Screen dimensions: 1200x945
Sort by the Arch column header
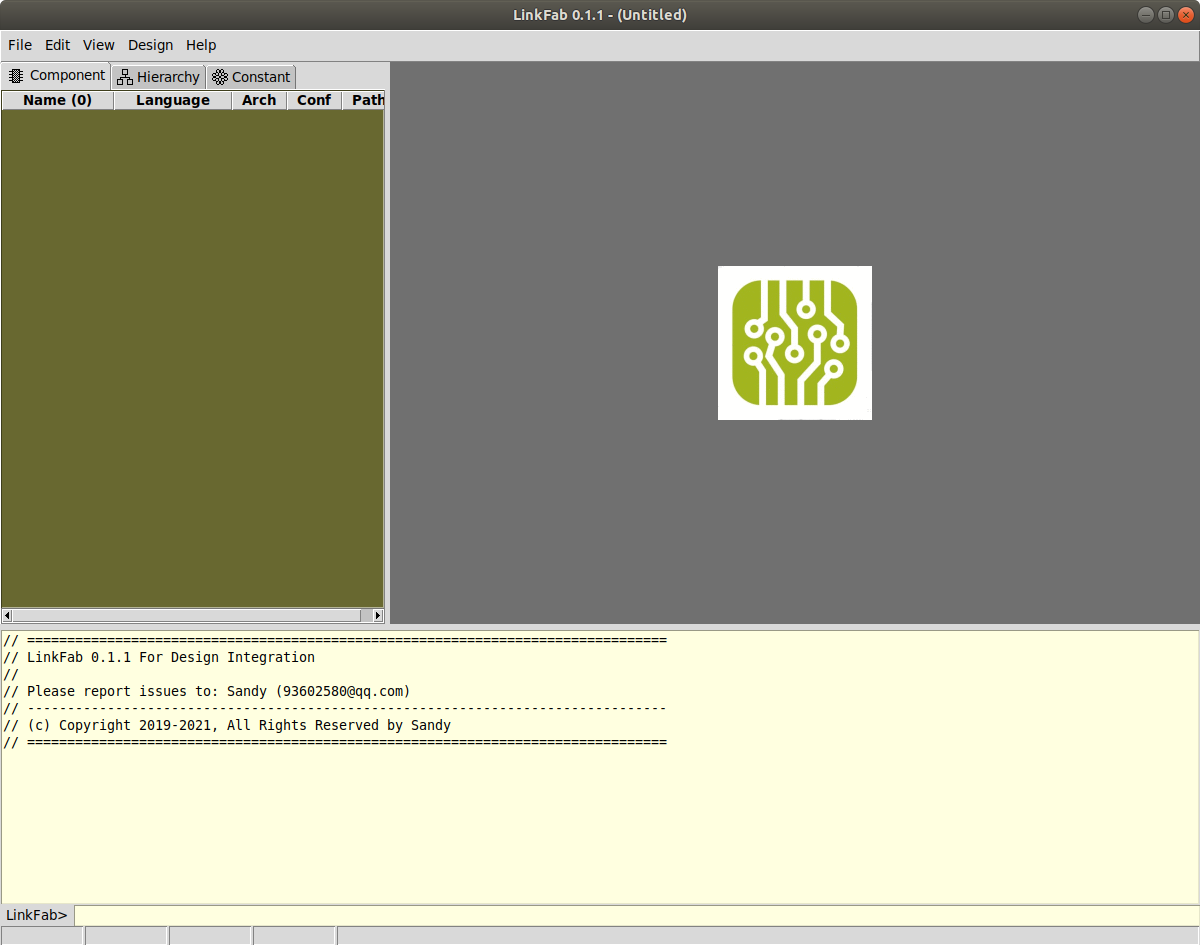point(259,100)
